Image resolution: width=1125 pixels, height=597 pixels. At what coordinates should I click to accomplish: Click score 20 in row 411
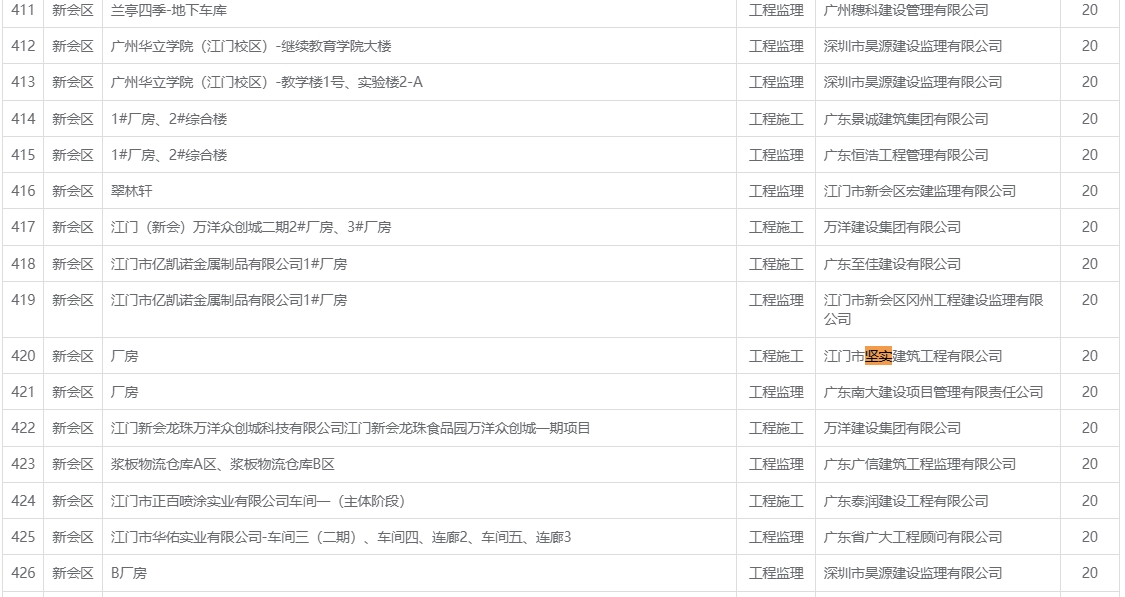click(x=1089, y=10)
